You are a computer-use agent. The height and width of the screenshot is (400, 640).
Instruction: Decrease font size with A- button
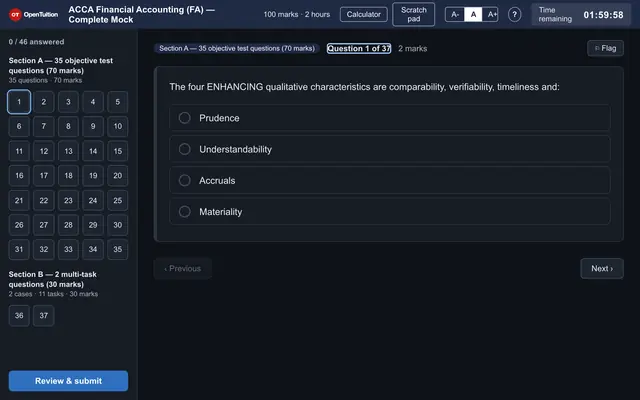(x=455, y=15)
